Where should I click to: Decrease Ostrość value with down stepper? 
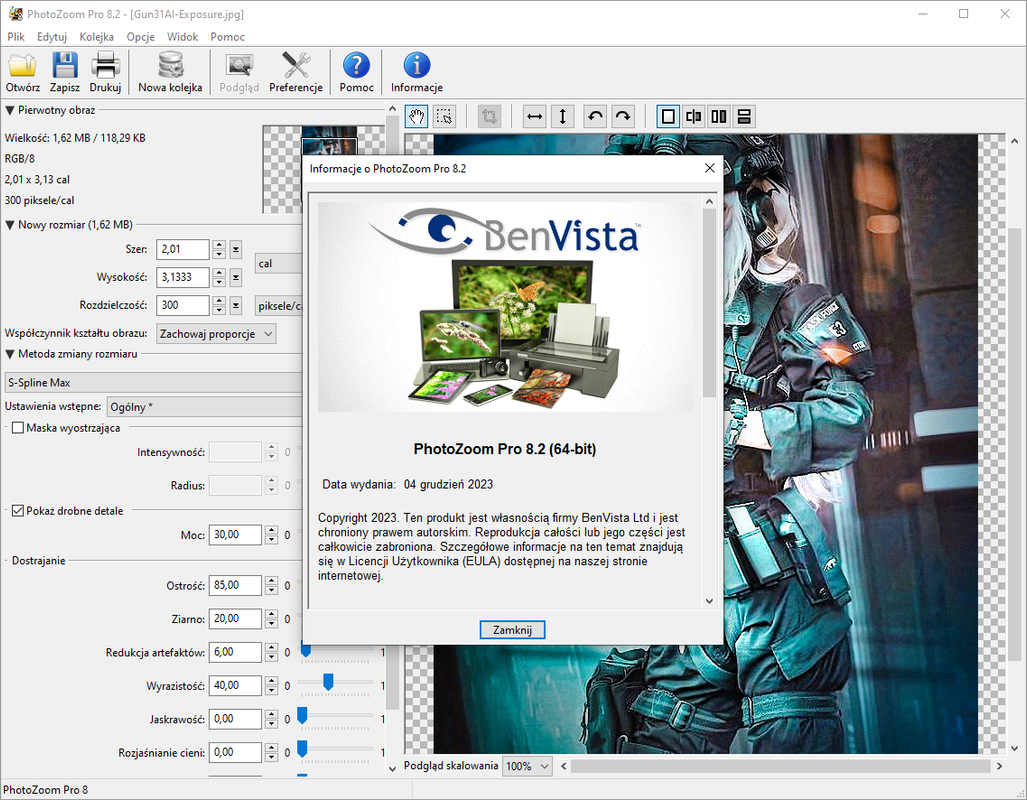click(x=272, y=590)
